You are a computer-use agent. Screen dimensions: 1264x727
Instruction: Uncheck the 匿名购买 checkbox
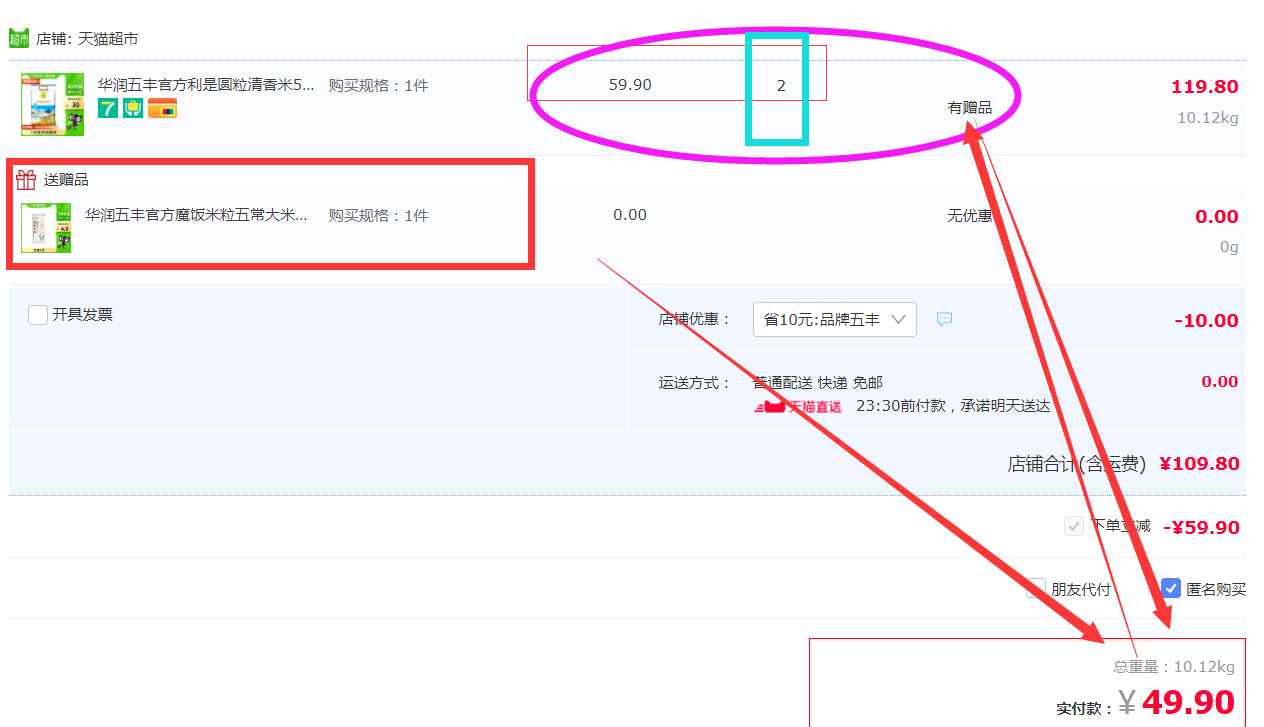click(x=1171, y=588)
